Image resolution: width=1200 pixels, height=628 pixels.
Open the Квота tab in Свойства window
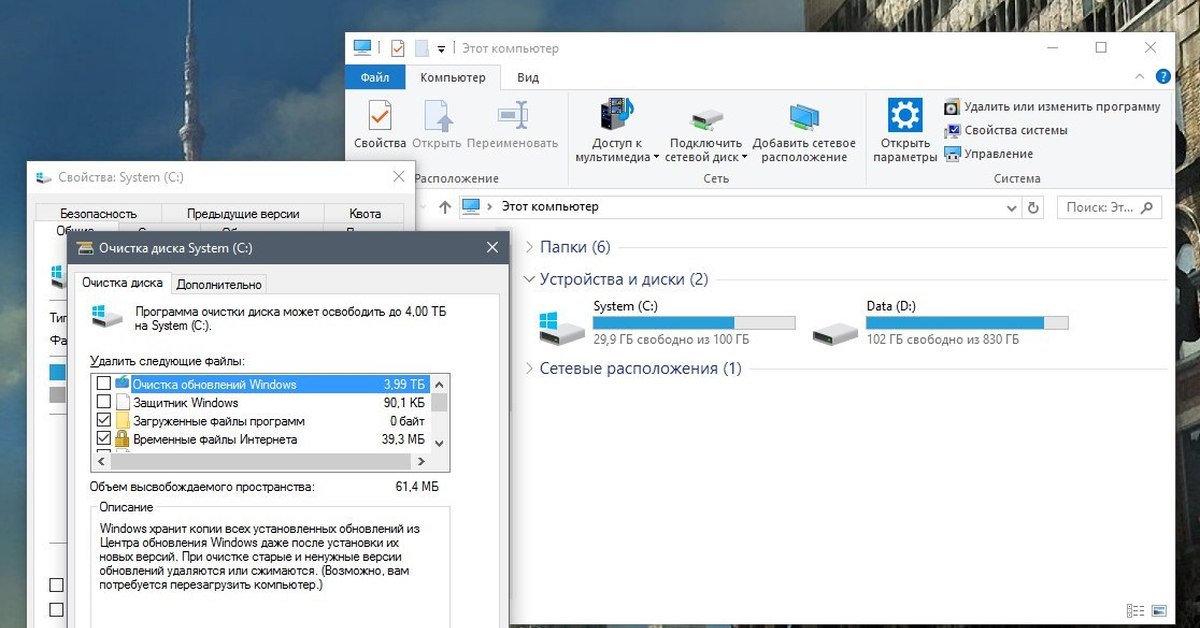click(365, 213)
